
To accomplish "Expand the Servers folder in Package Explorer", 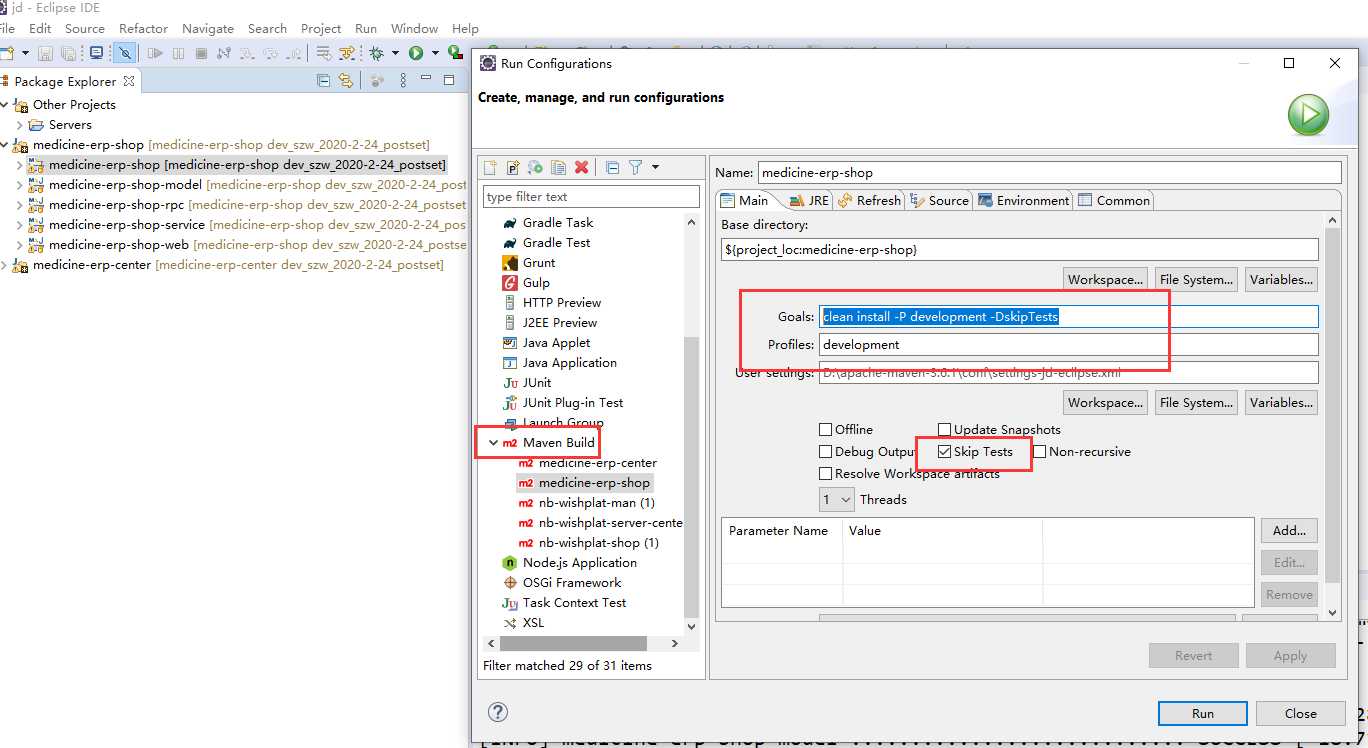I will 19,125.
